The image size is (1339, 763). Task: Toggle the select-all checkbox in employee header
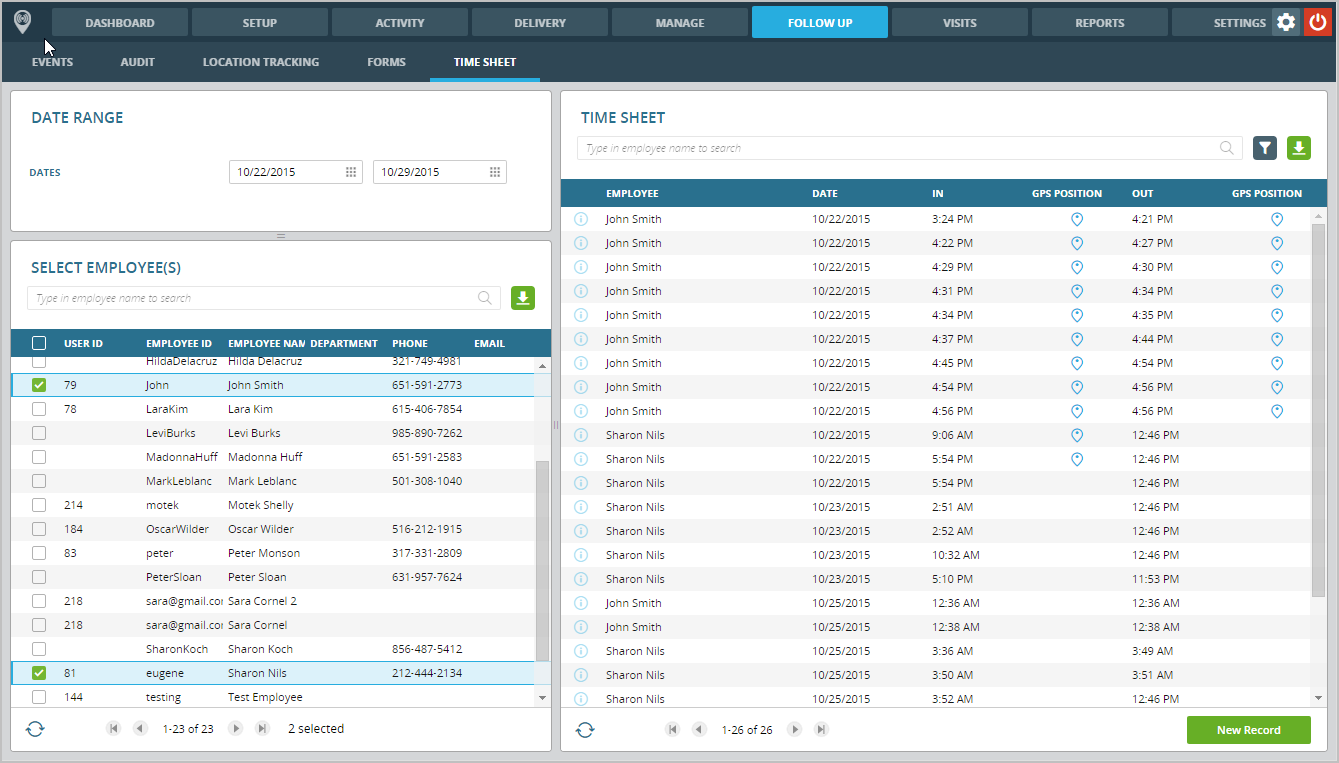[39, 343]
